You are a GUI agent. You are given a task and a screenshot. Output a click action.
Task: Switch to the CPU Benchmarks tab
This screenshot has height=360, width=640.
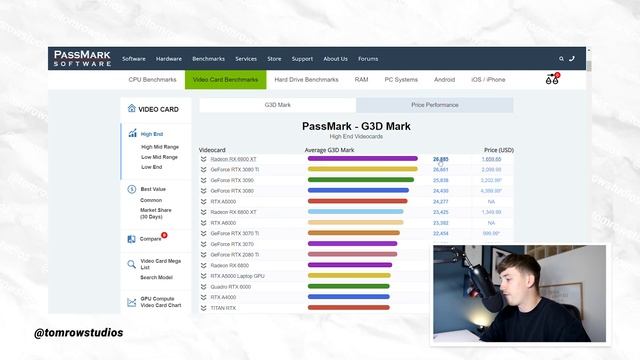tap(152, 80)
